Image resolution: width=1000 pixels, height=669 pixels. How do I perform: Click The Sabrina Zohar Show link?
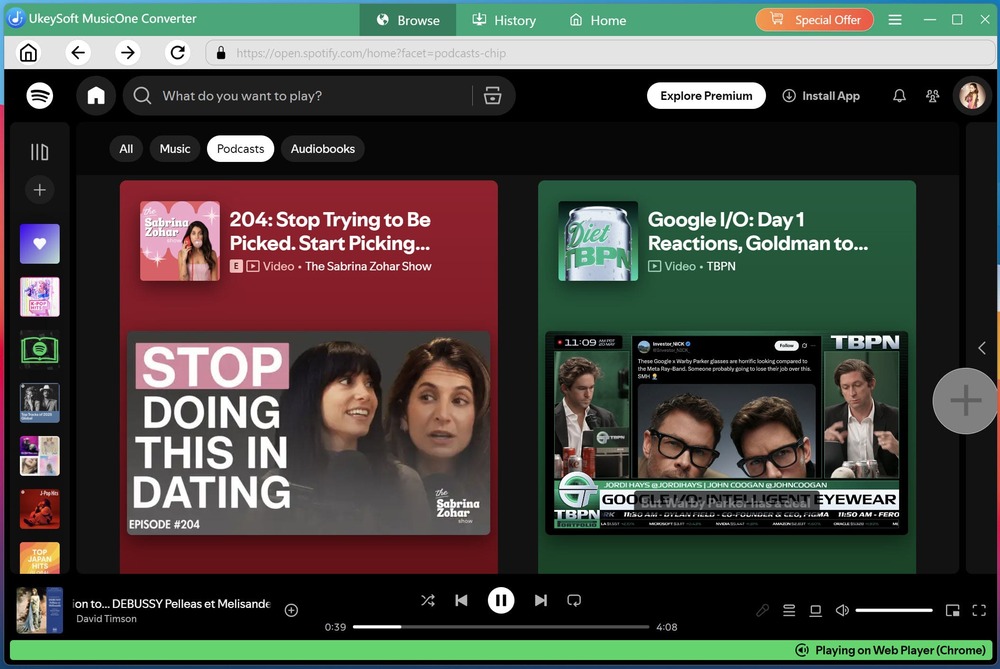click(x=368, y=266)
